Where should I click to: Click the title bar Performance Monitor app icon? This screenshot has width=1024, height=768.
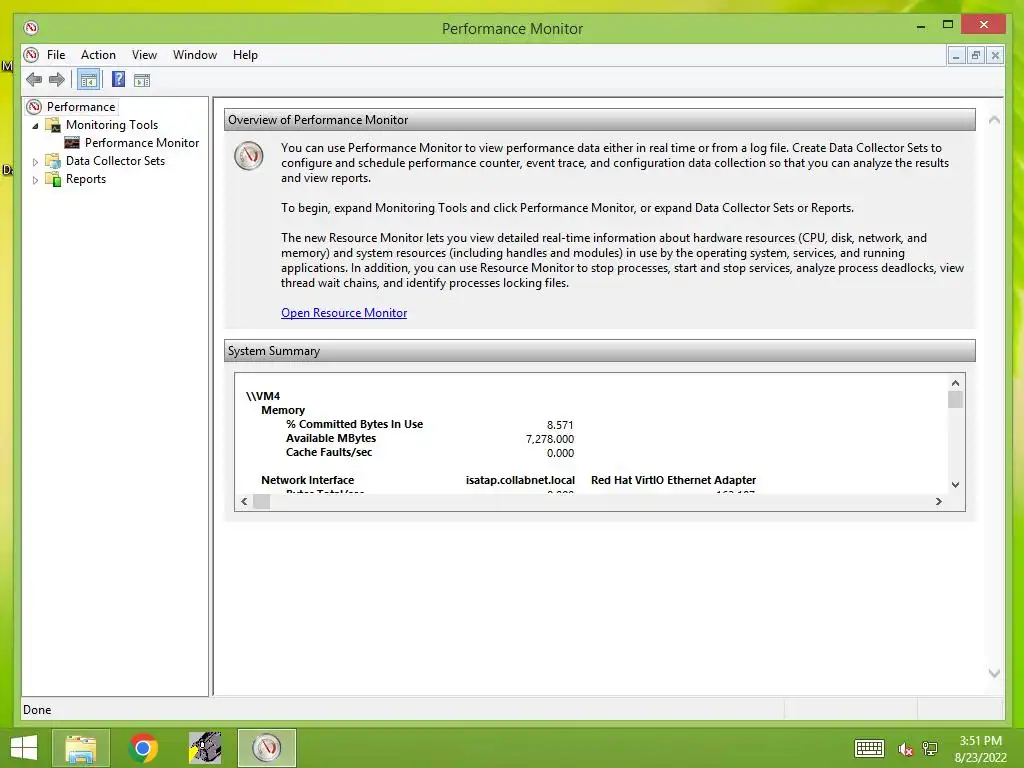[x=31, y=28]
